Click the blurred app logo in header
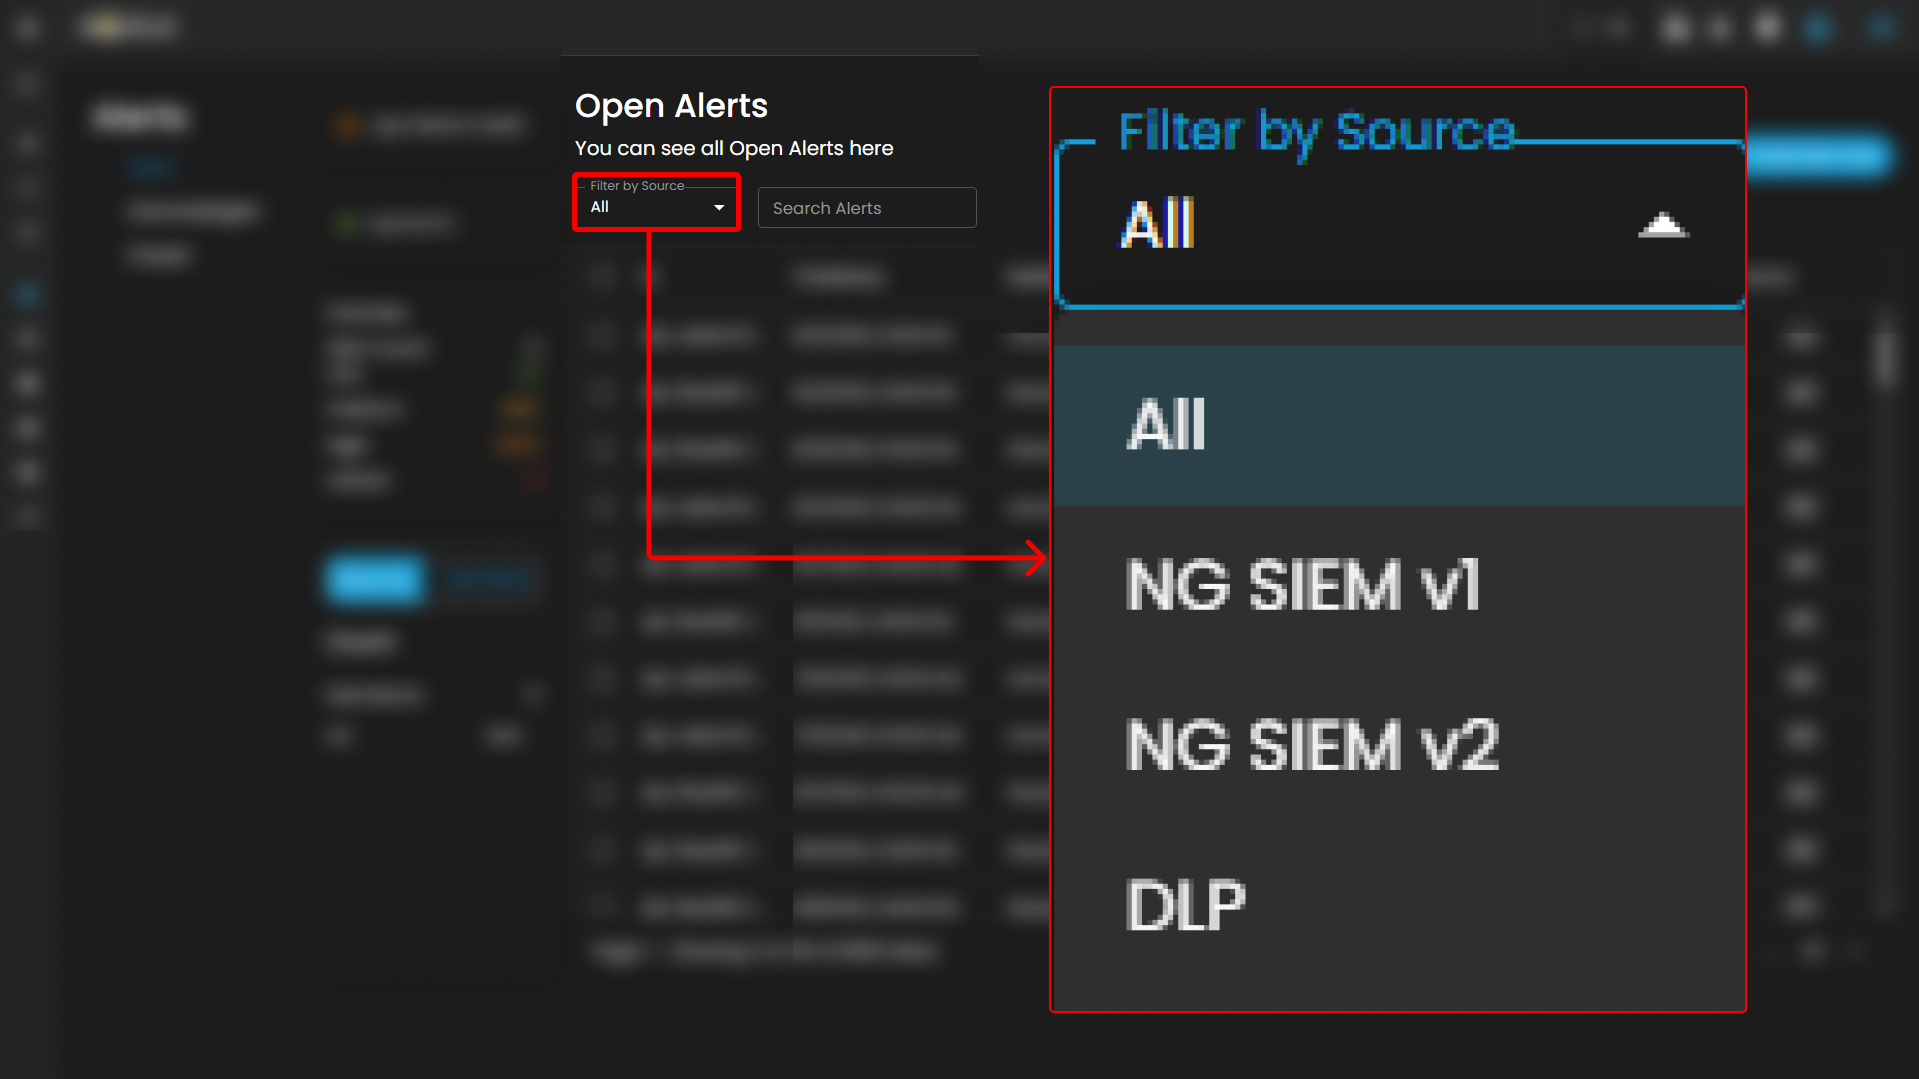 coord(130,27)
